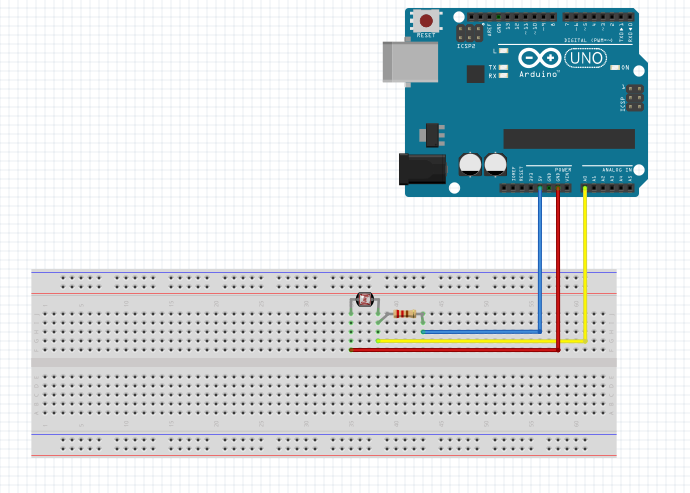Click the A3 analog input pin
Image resolution: width=690 pixels, height=493 pixels.
[612, 188]
